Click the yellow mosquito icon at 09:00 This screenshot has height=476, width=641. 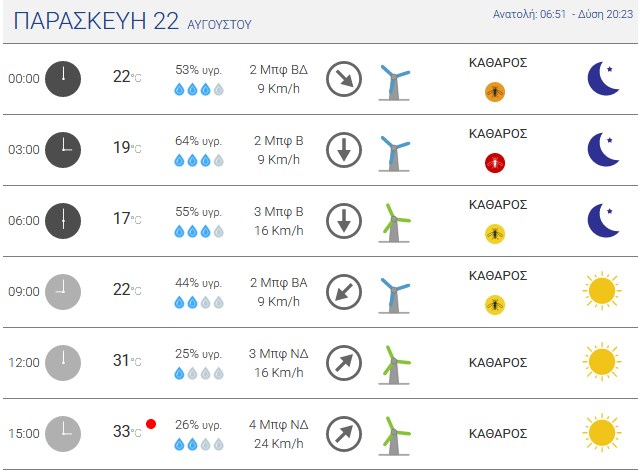pos(495,305)
